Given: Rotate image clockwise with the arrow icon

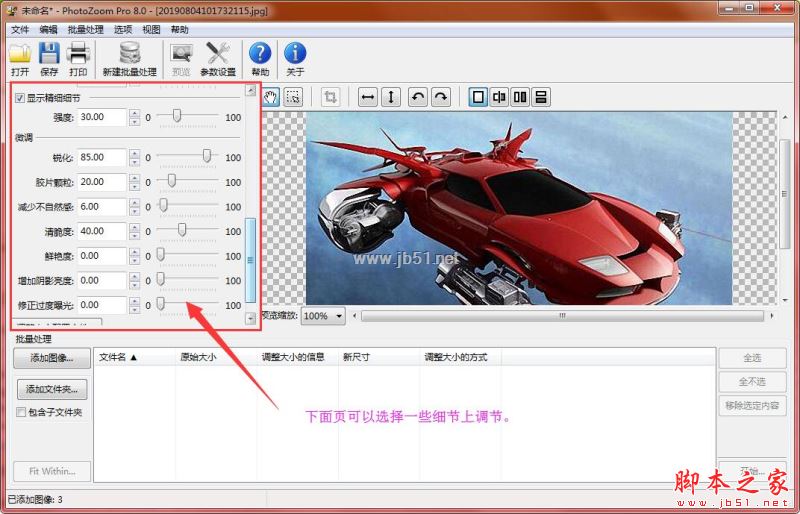Looking at the screenshot, I should (440, 97).
